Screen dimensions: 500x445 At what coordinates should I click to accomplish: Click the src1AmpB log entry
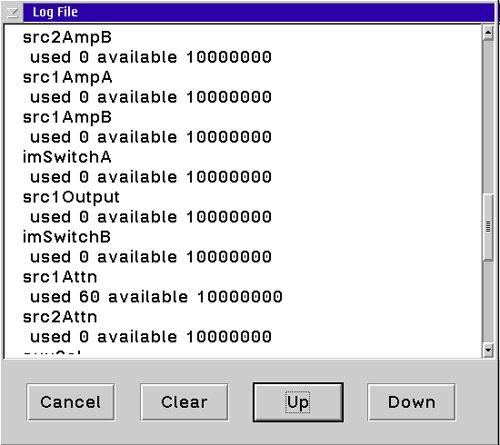pyautogui.click(x=67, y=117)
